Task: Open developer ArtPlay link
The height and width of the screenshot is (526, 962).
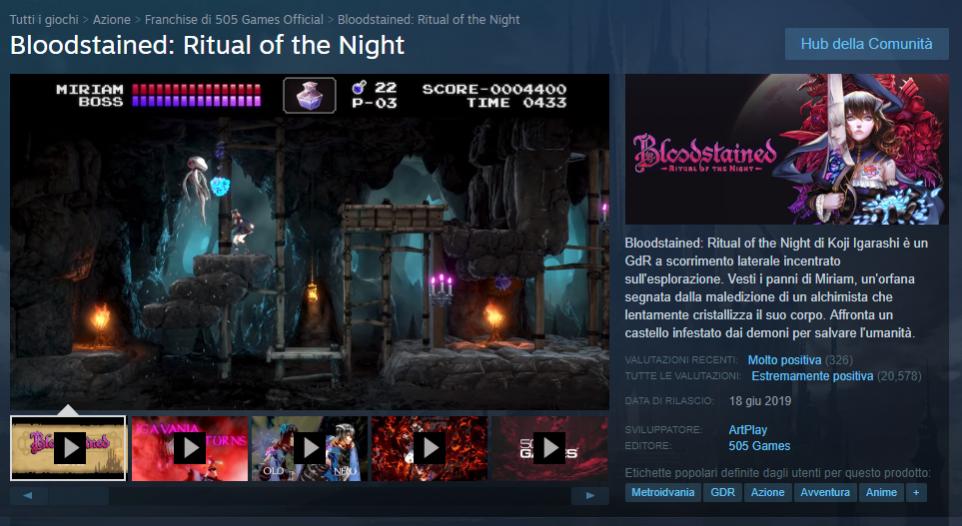Action: [x=748, y=430]
